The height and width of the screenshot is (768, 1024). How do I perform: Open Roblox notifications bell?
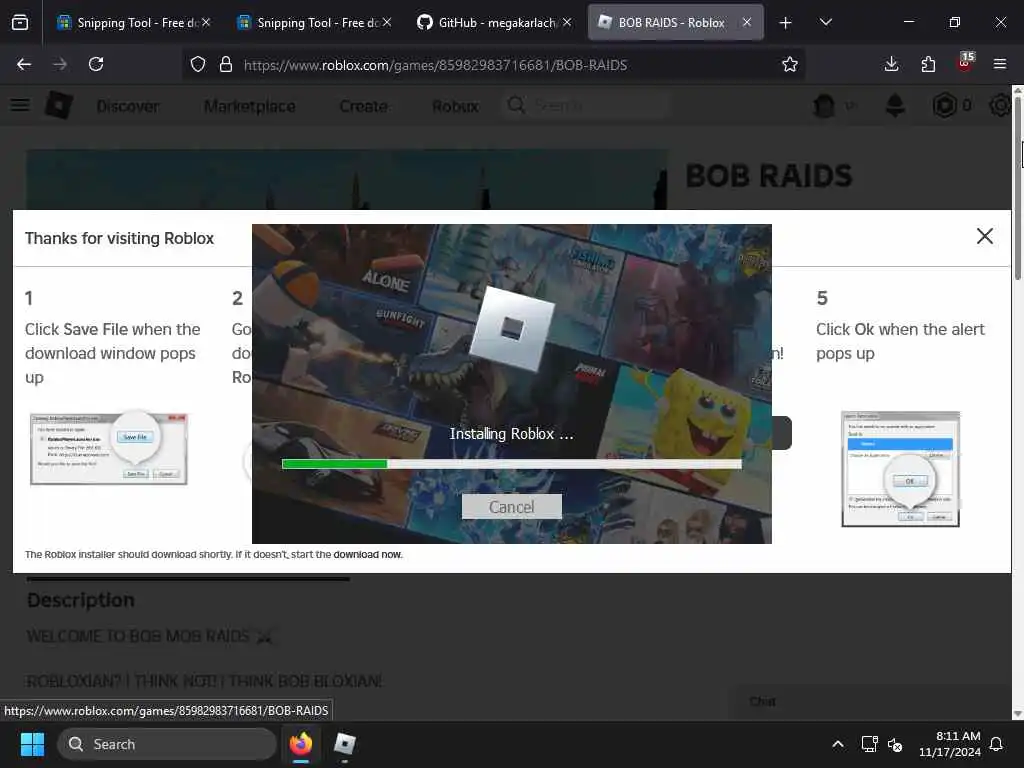(895, 105)
